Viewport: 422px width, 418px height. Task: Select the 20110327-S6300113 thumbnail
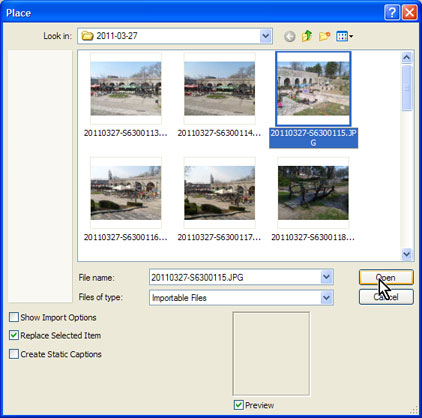(126, 89)
